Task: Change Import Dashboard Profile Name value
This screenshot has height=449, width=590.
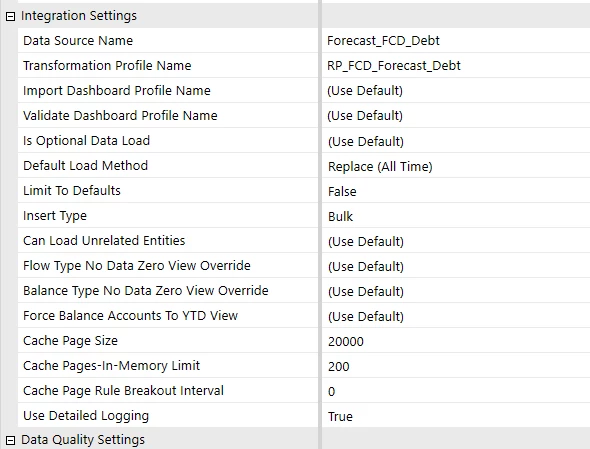Action: 456,90
